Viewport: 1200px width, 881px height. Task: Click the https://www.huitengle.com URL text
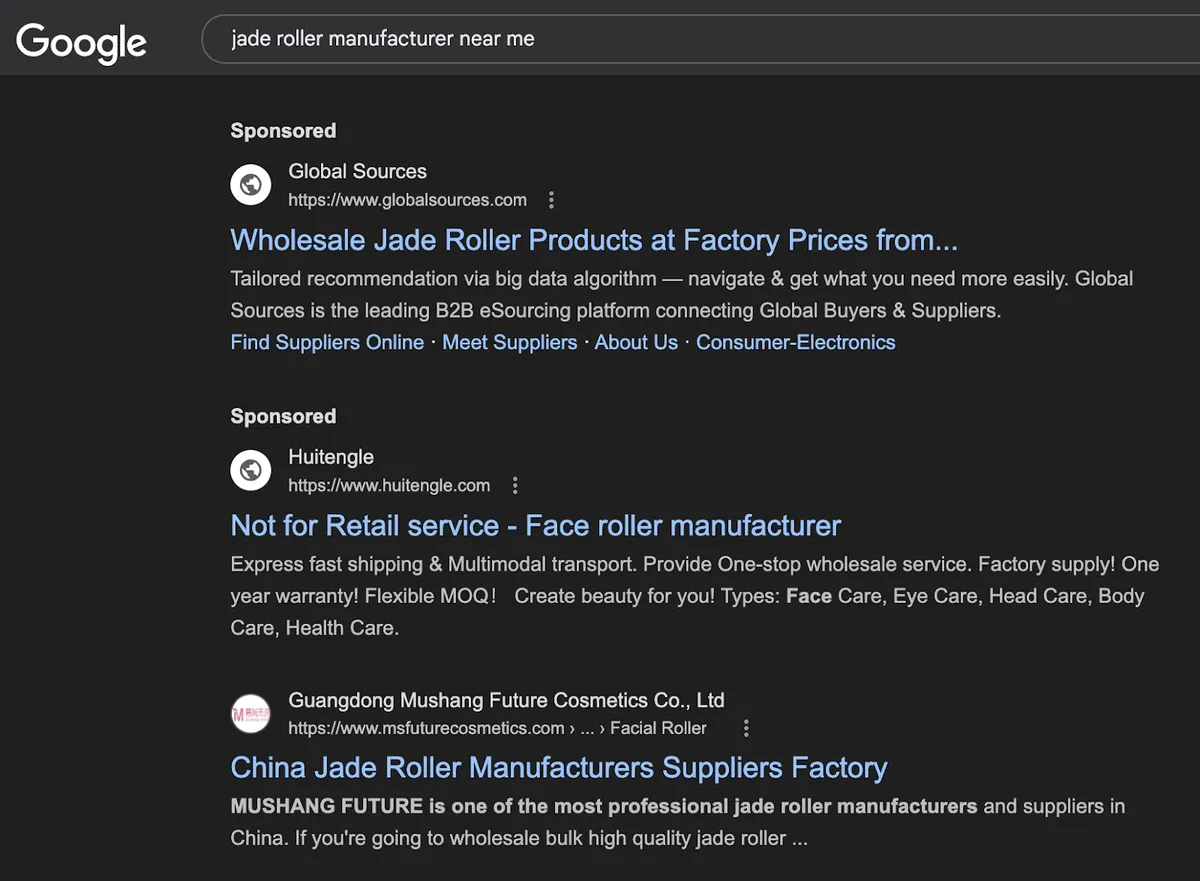389,486
